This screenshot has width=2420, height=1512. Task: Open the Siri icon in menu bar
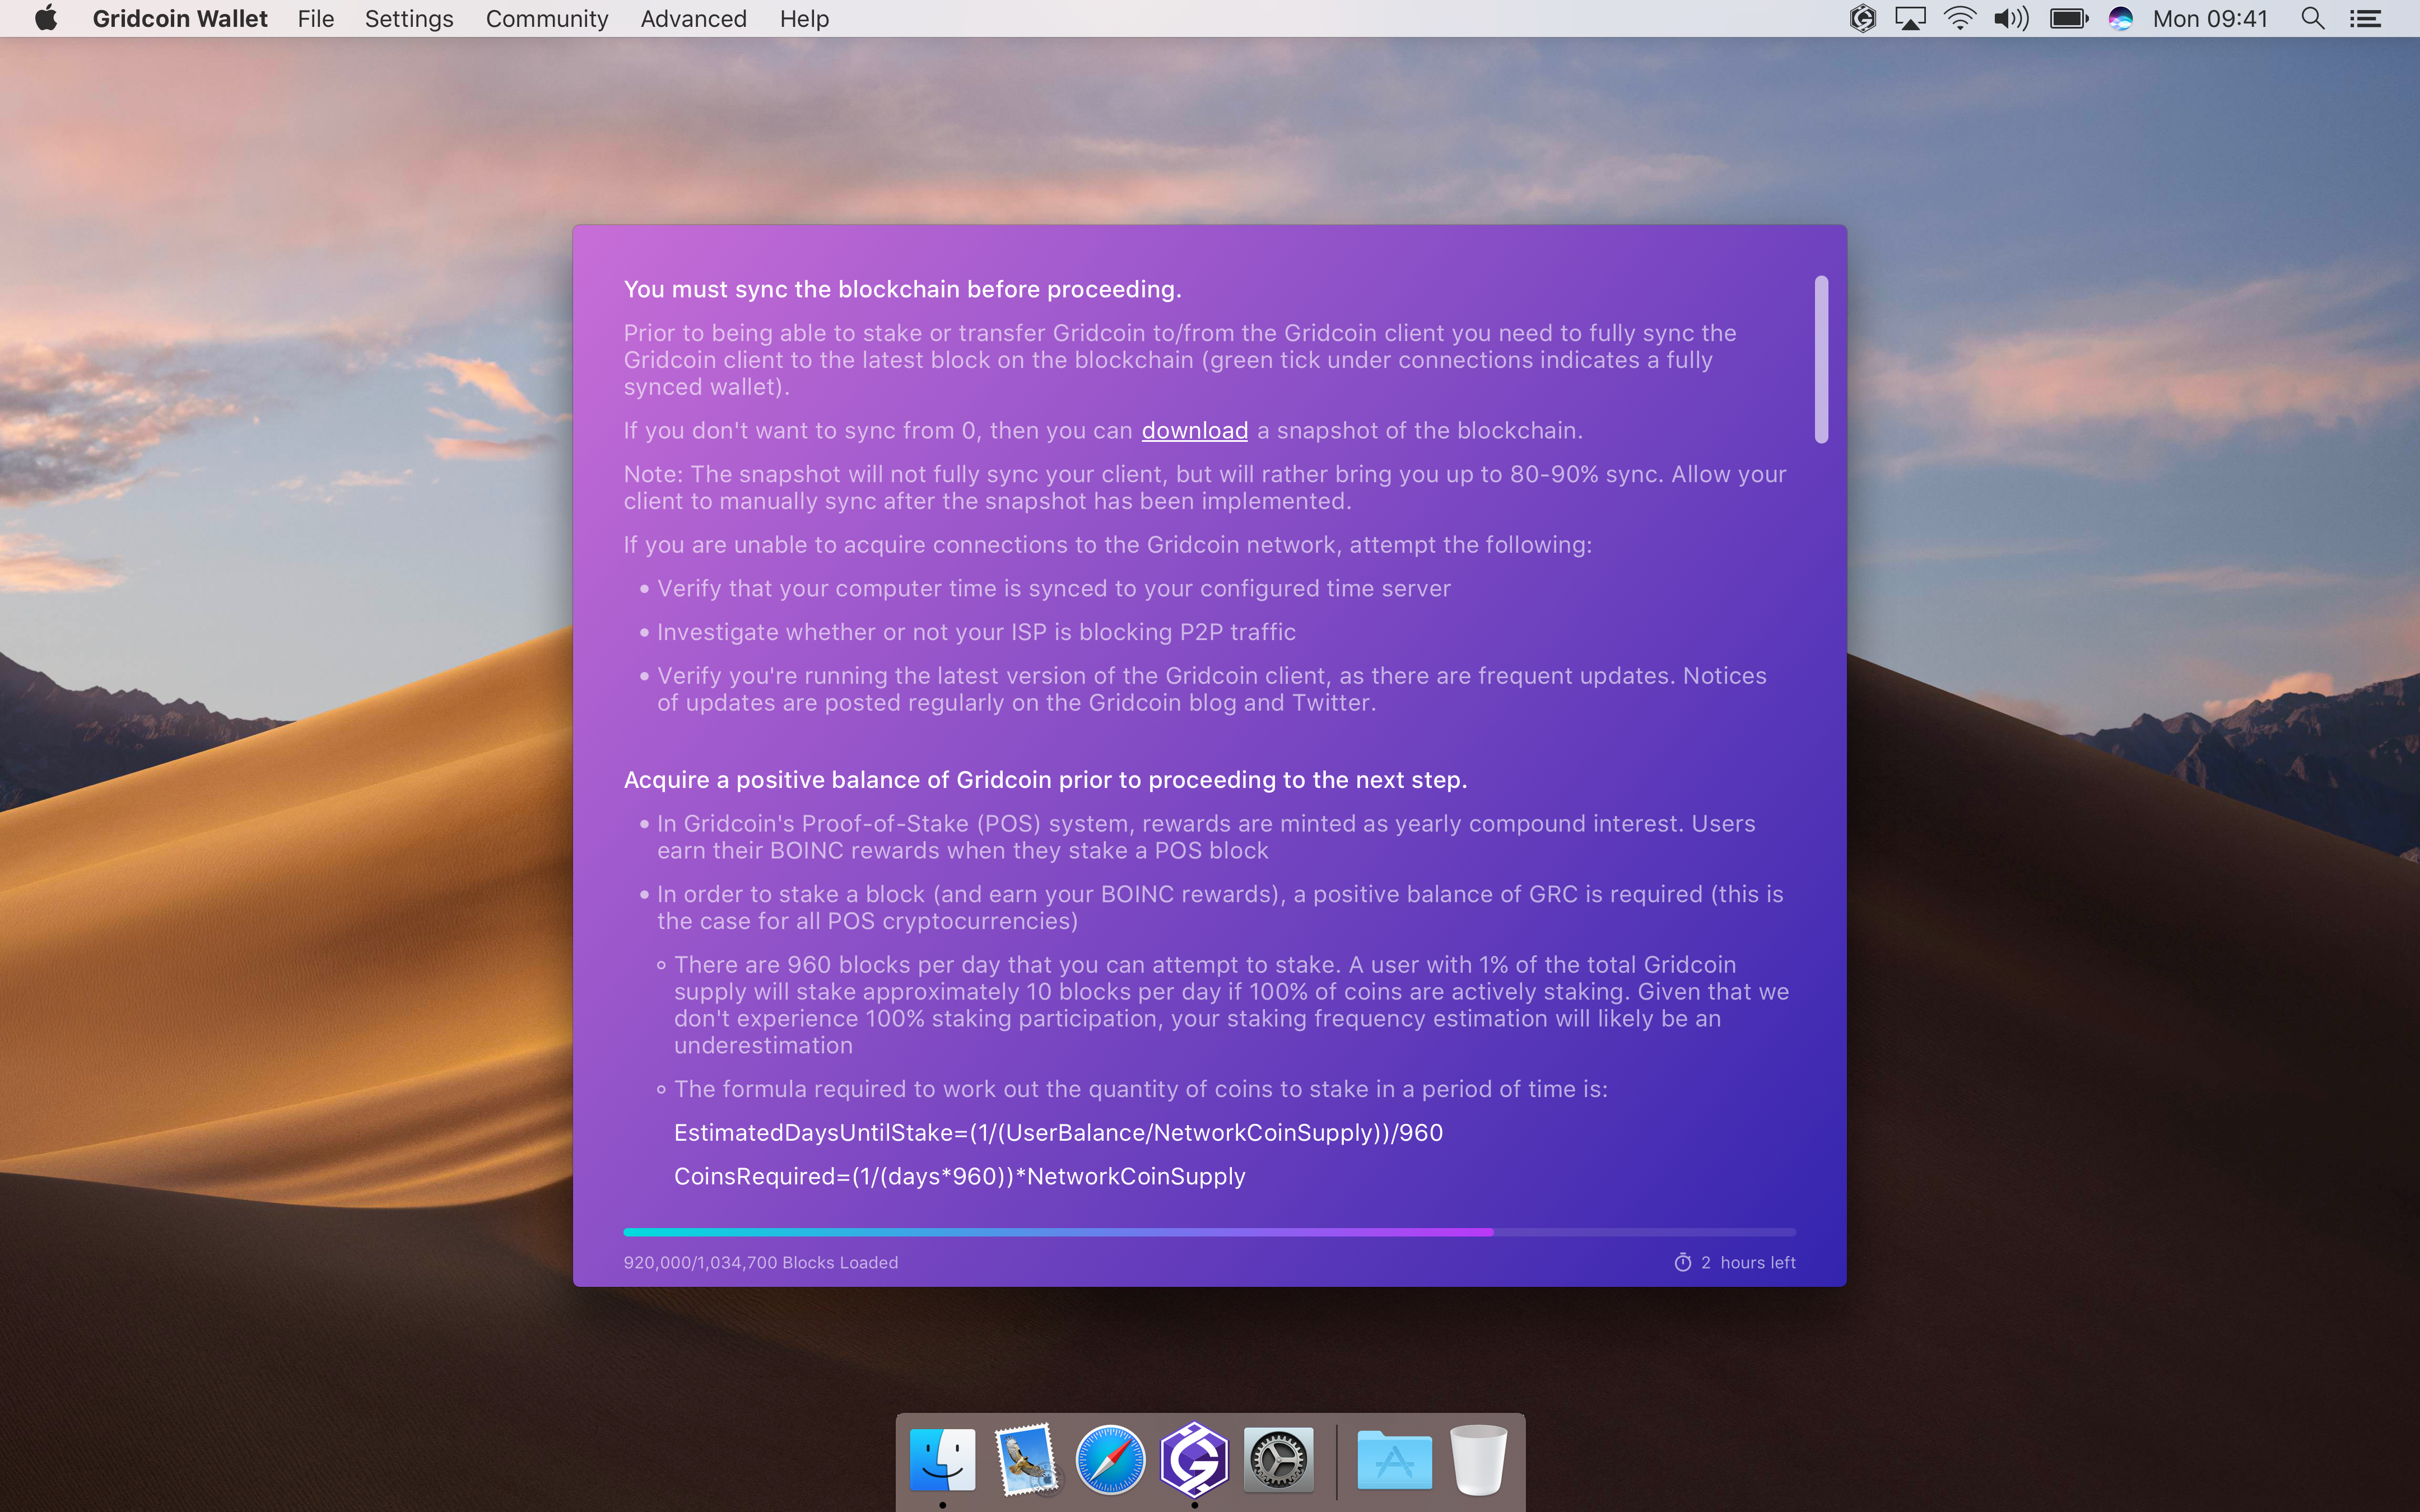tap(2120, 19)
